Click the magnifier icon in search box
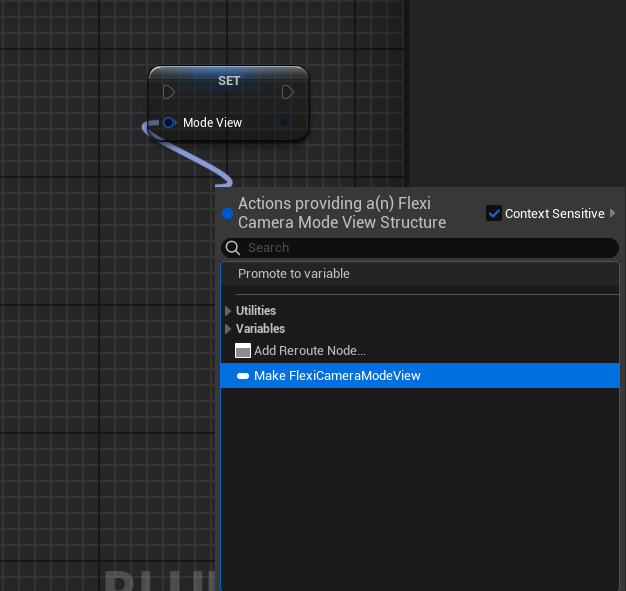This screenshot has height=591, width=626. coord(233,248)
